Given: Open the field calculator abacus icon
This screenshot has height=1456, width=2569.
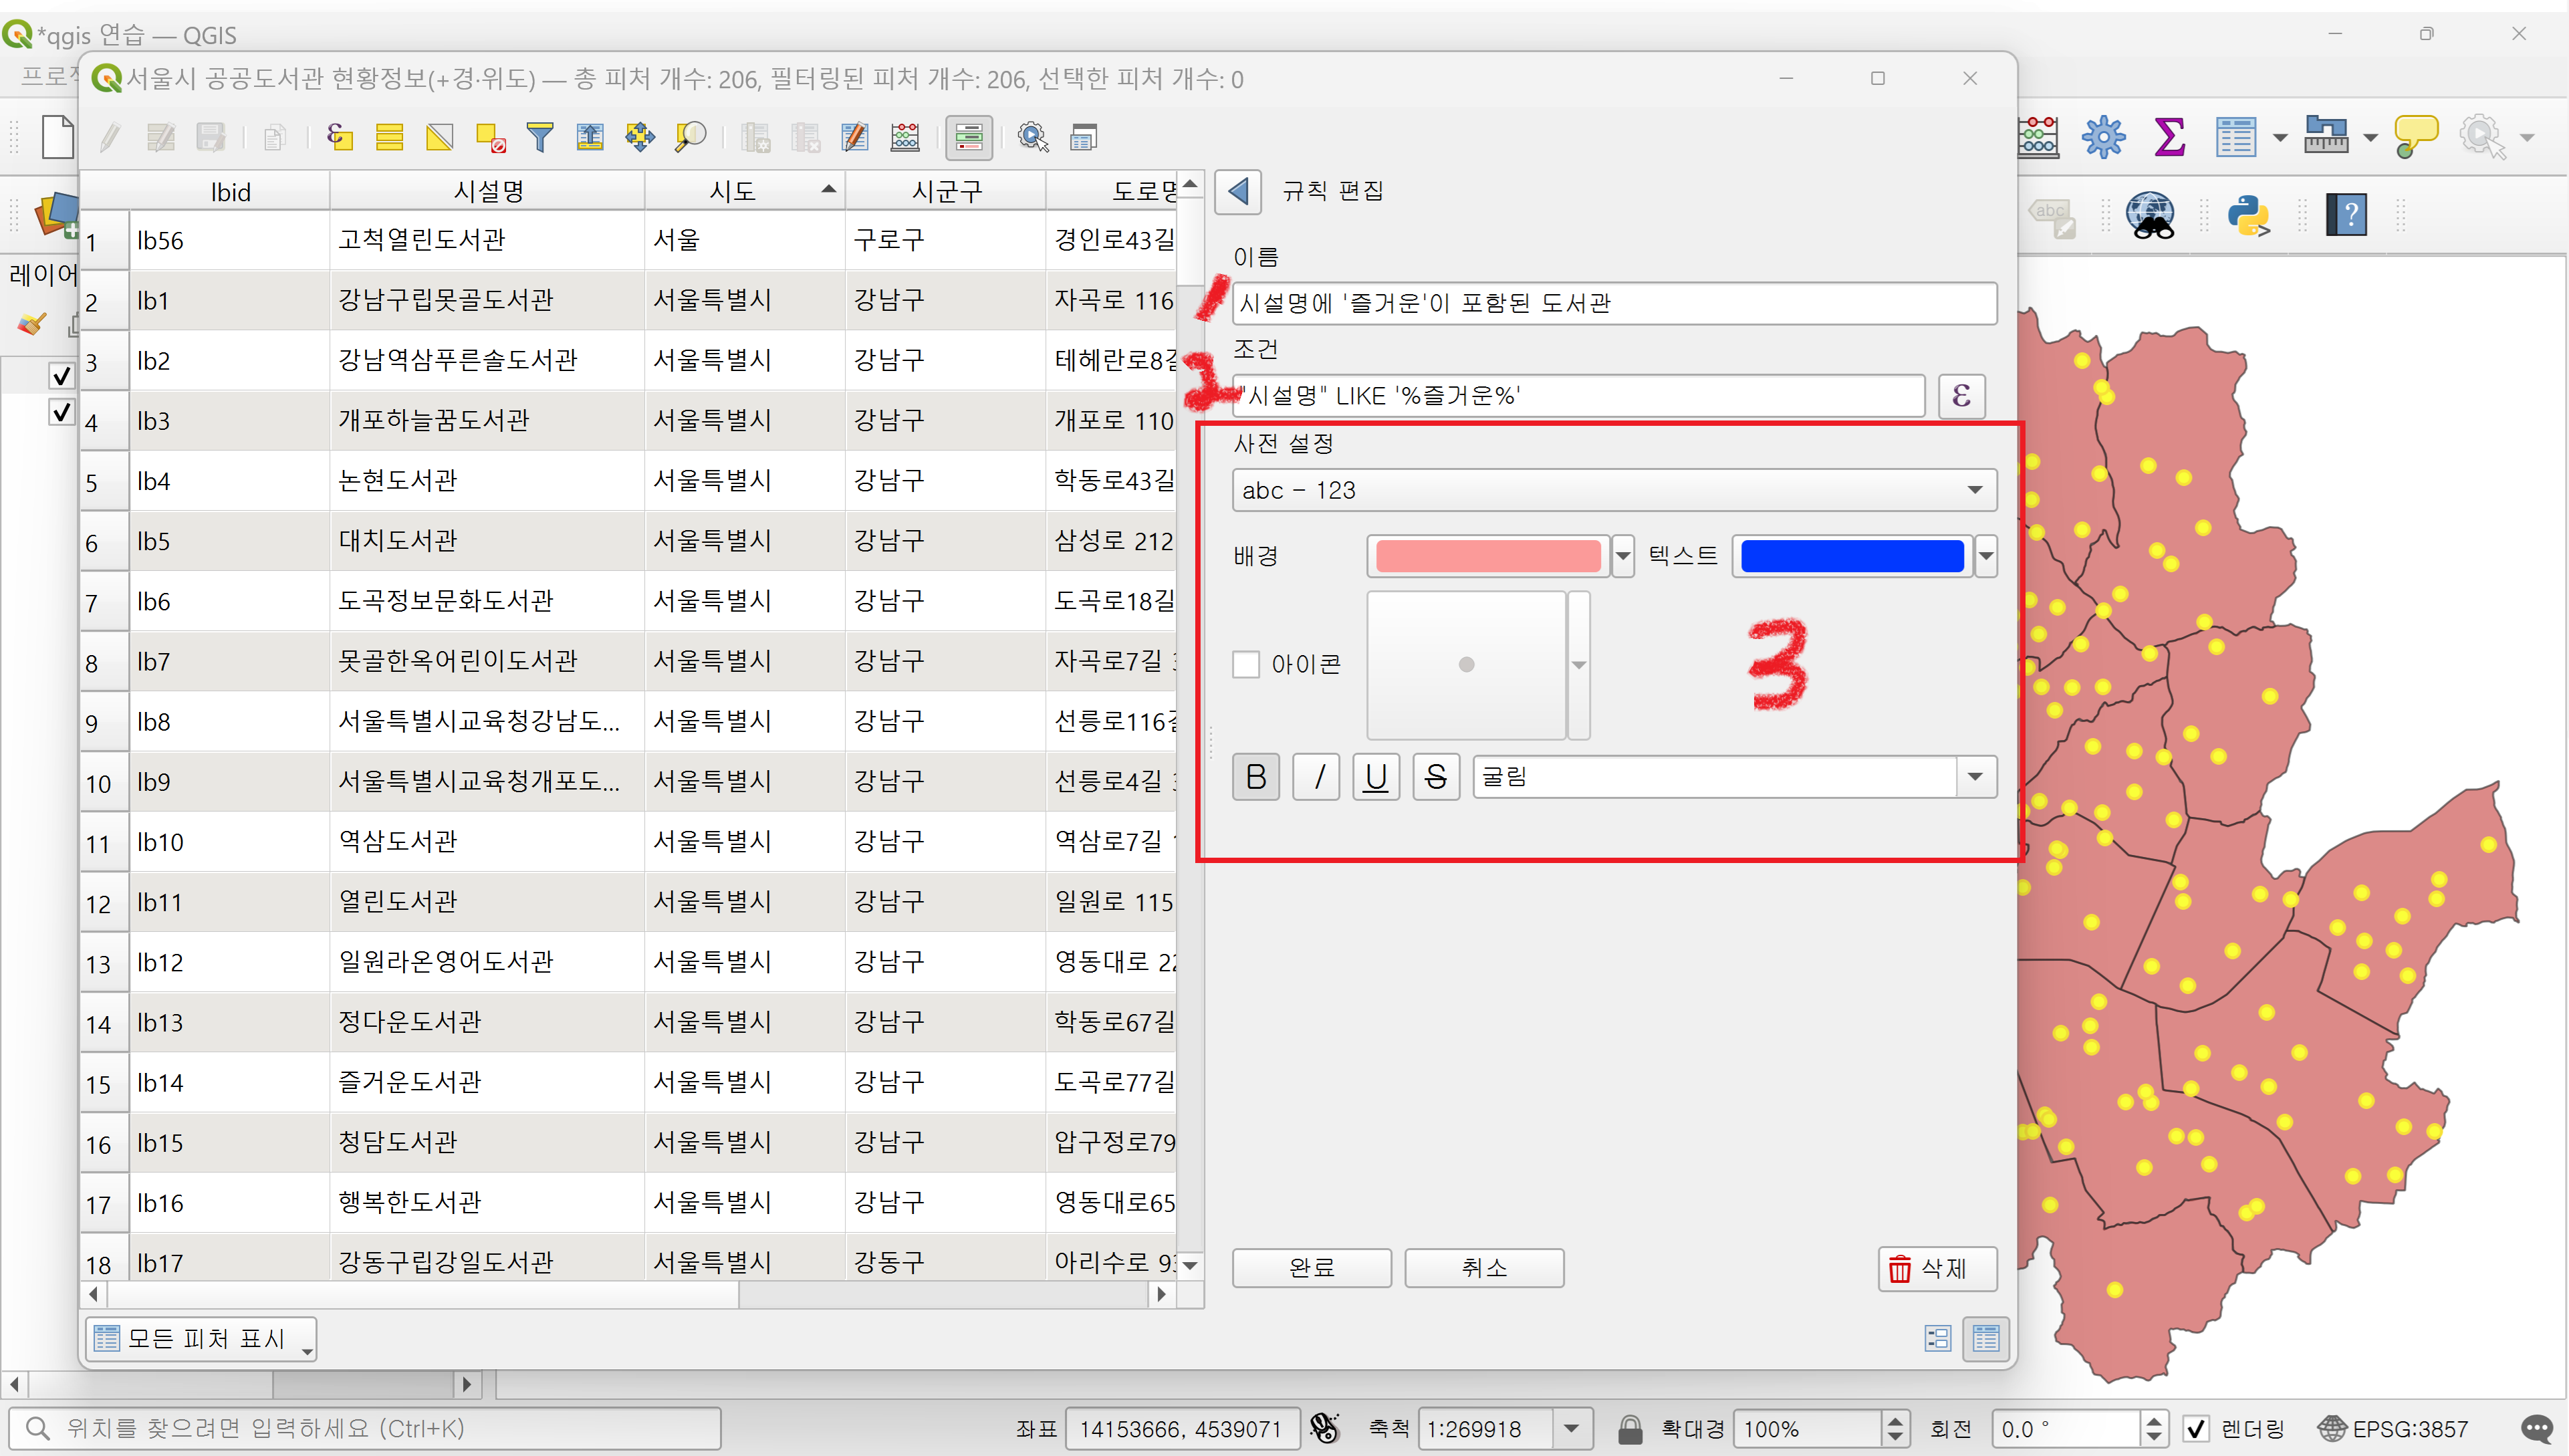Looking at the screenshot, I should (x=905, y=137).
